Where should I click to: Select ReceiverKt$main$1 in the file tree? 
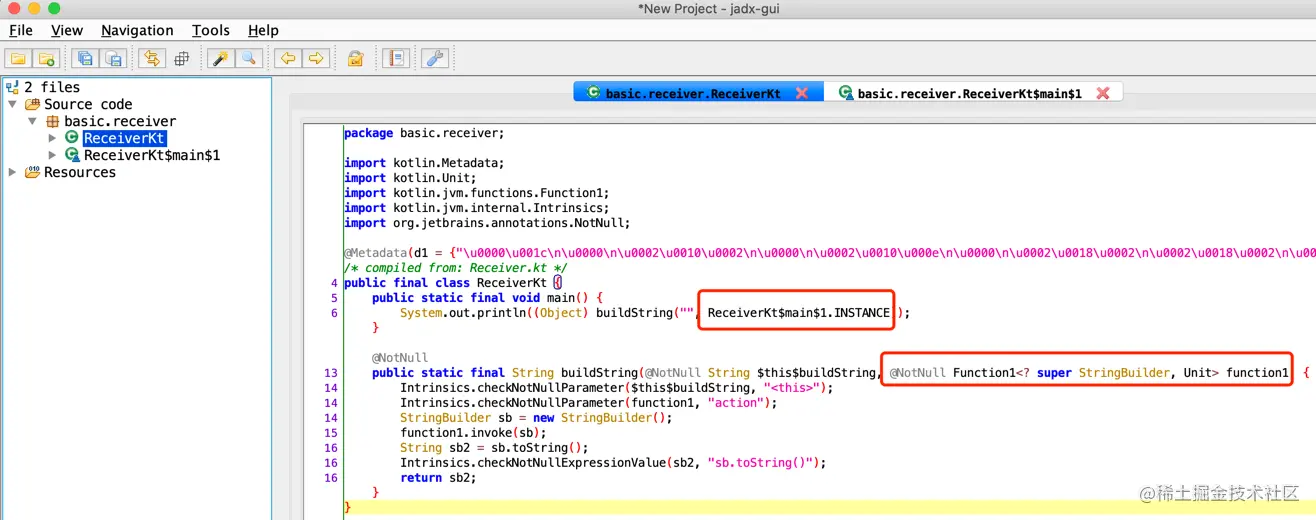(152, 155)
